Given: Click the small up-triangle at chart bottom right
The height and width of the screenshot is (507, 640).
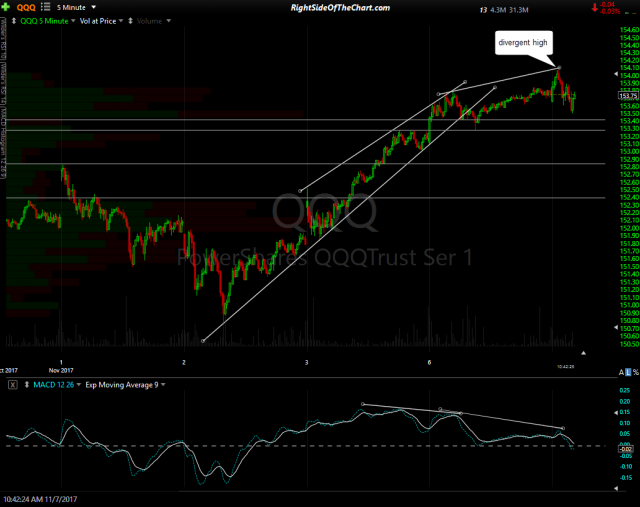Looking at the screenshot, I should click(584, 353).
